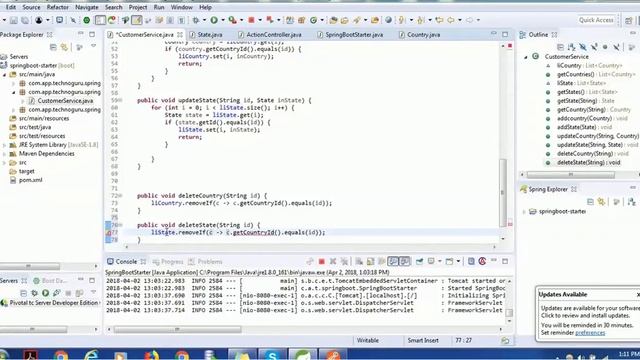The width and height of the screenshot is (640, 360).
Task: Toggle Hide Non-Public Members in Outline toolbar
Action: (605, 47)
